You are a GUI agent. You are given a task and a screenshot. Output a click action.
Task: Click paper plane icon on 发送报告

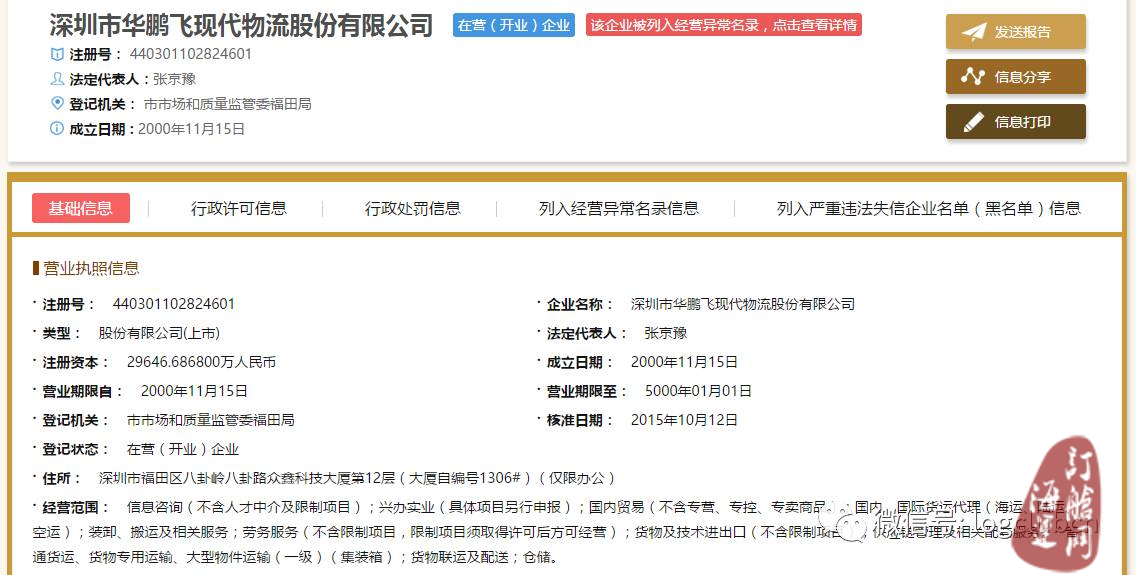[x=973, y=32]
